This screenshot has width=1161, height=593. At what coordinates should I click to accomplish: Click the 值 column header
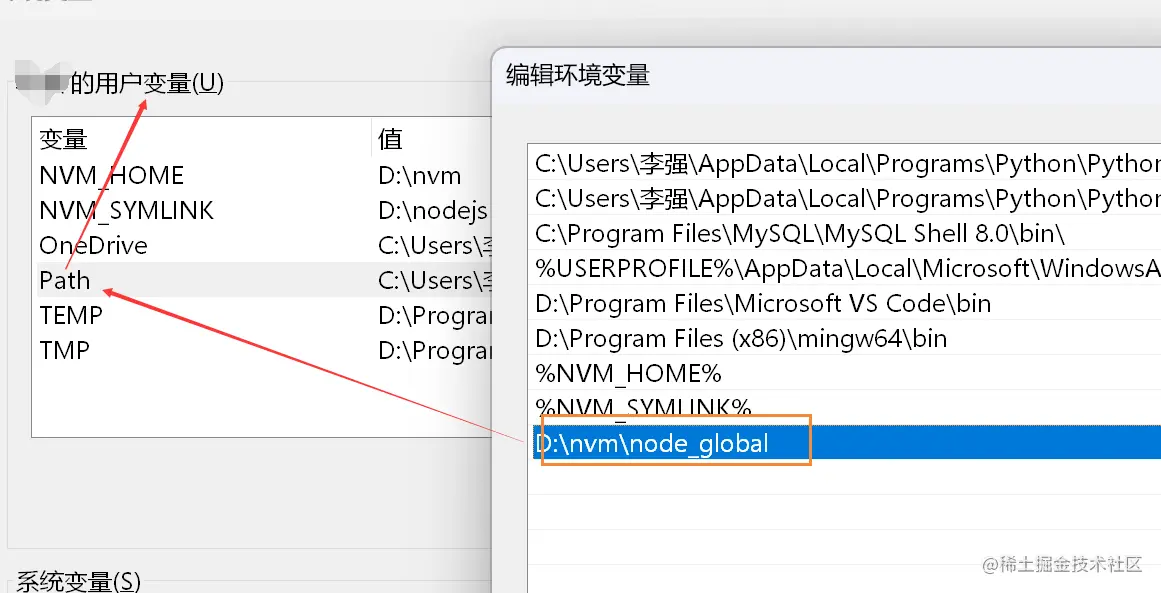pos(432,138)
